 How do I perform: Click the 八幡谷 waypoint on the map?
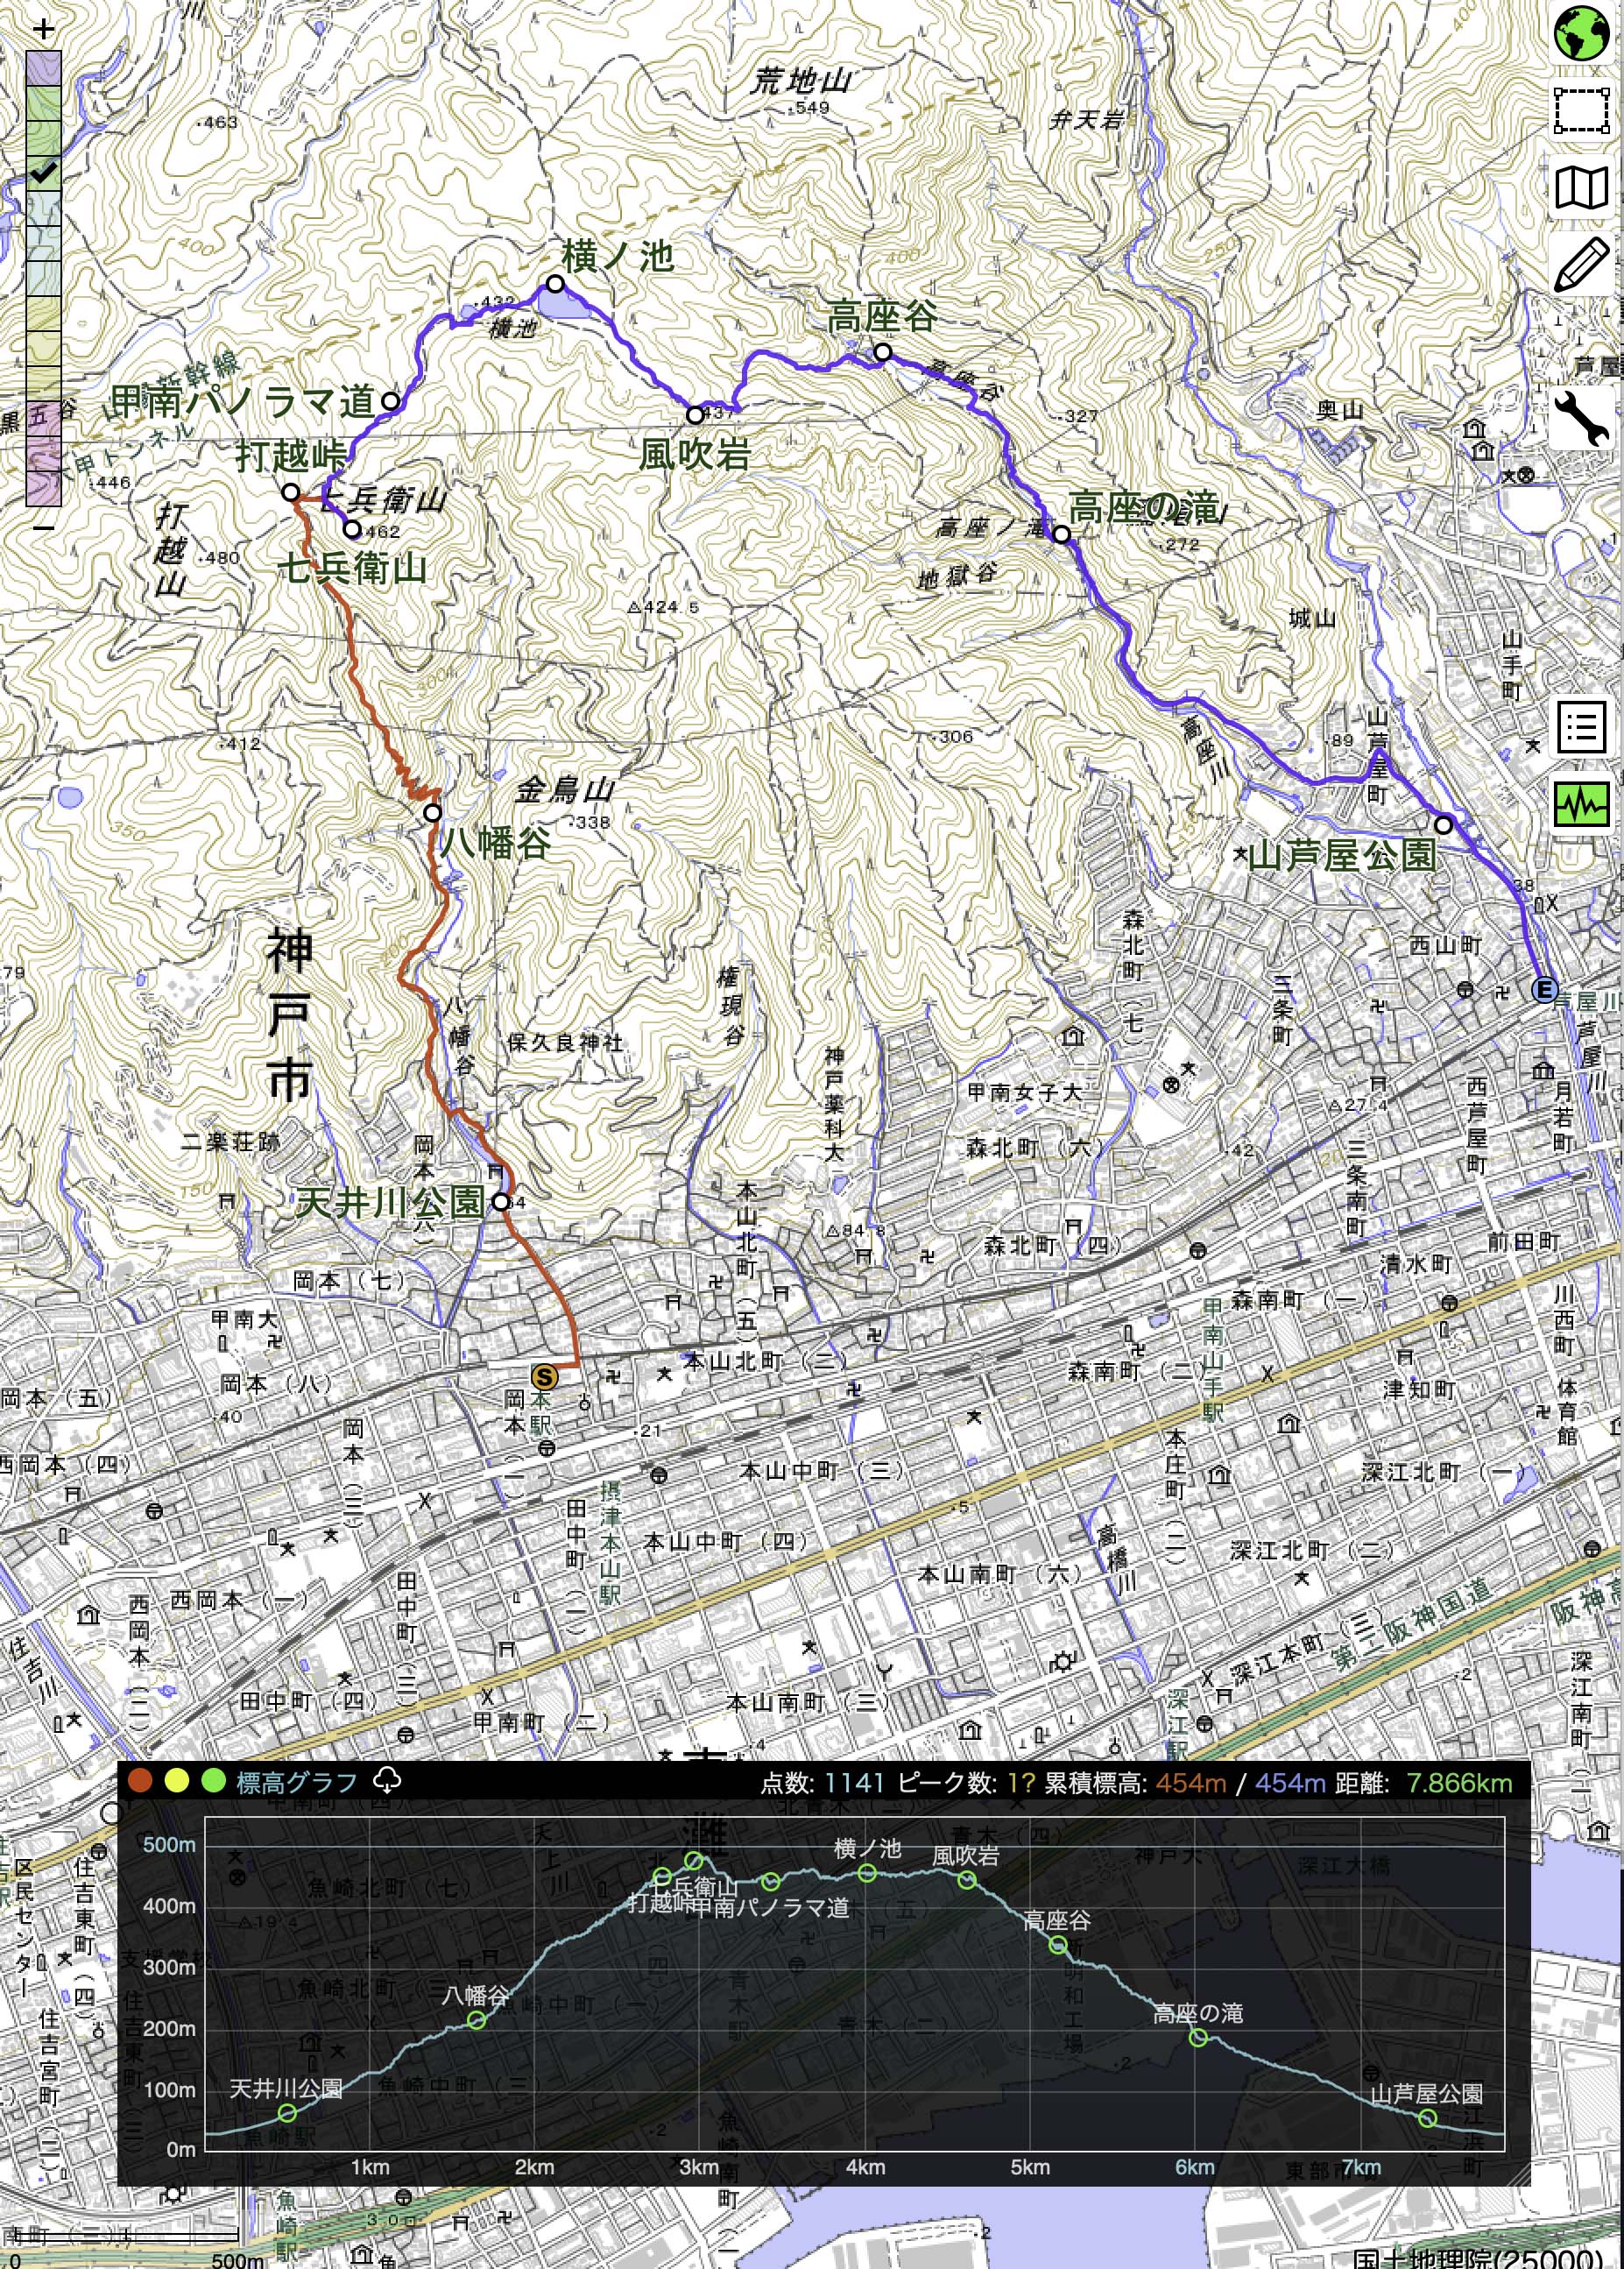(432, 813)
